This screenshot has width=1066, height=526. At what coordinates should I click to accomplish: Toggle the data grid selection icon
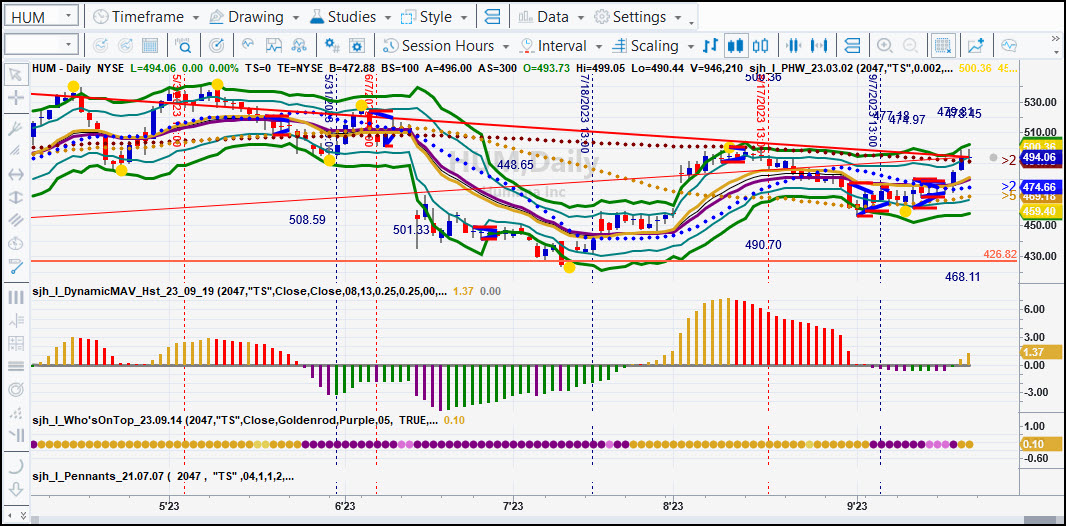(942, 46)
